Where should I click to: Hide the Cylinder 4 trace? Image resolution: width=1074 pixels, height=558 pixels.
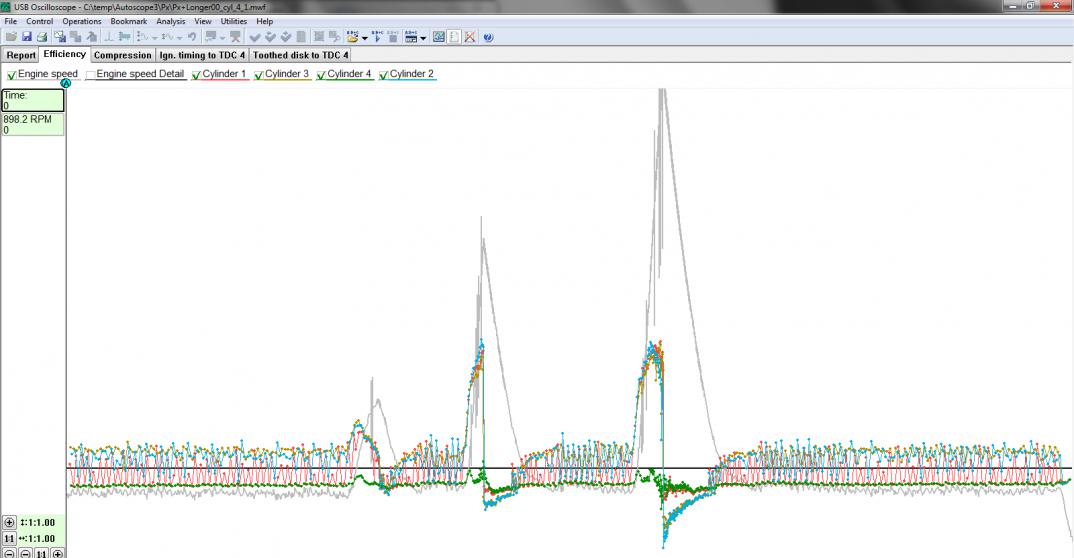322,75
